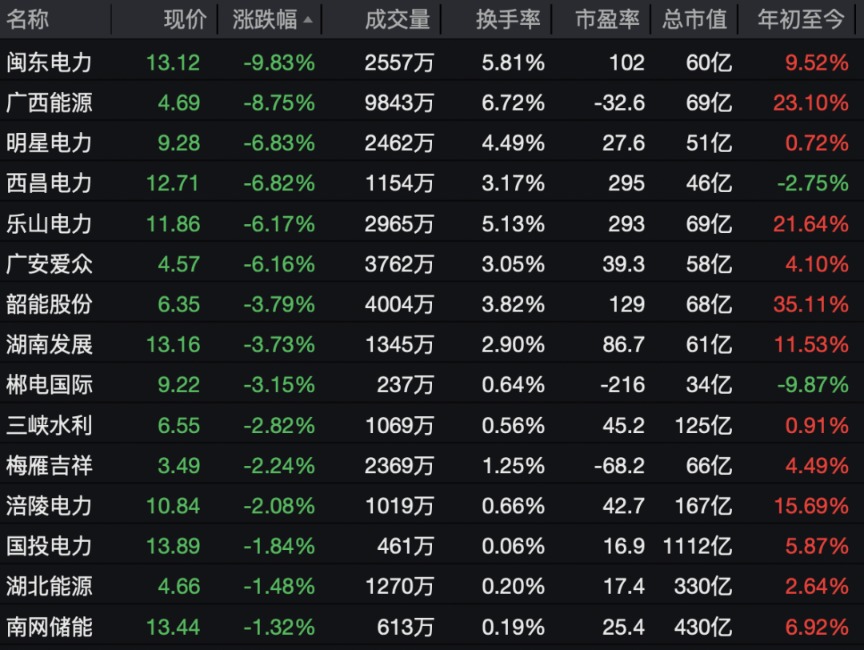This screenshot has width=864, height=650.
Task: Select 国投电力 in the table
Action: tap(49, 546)
